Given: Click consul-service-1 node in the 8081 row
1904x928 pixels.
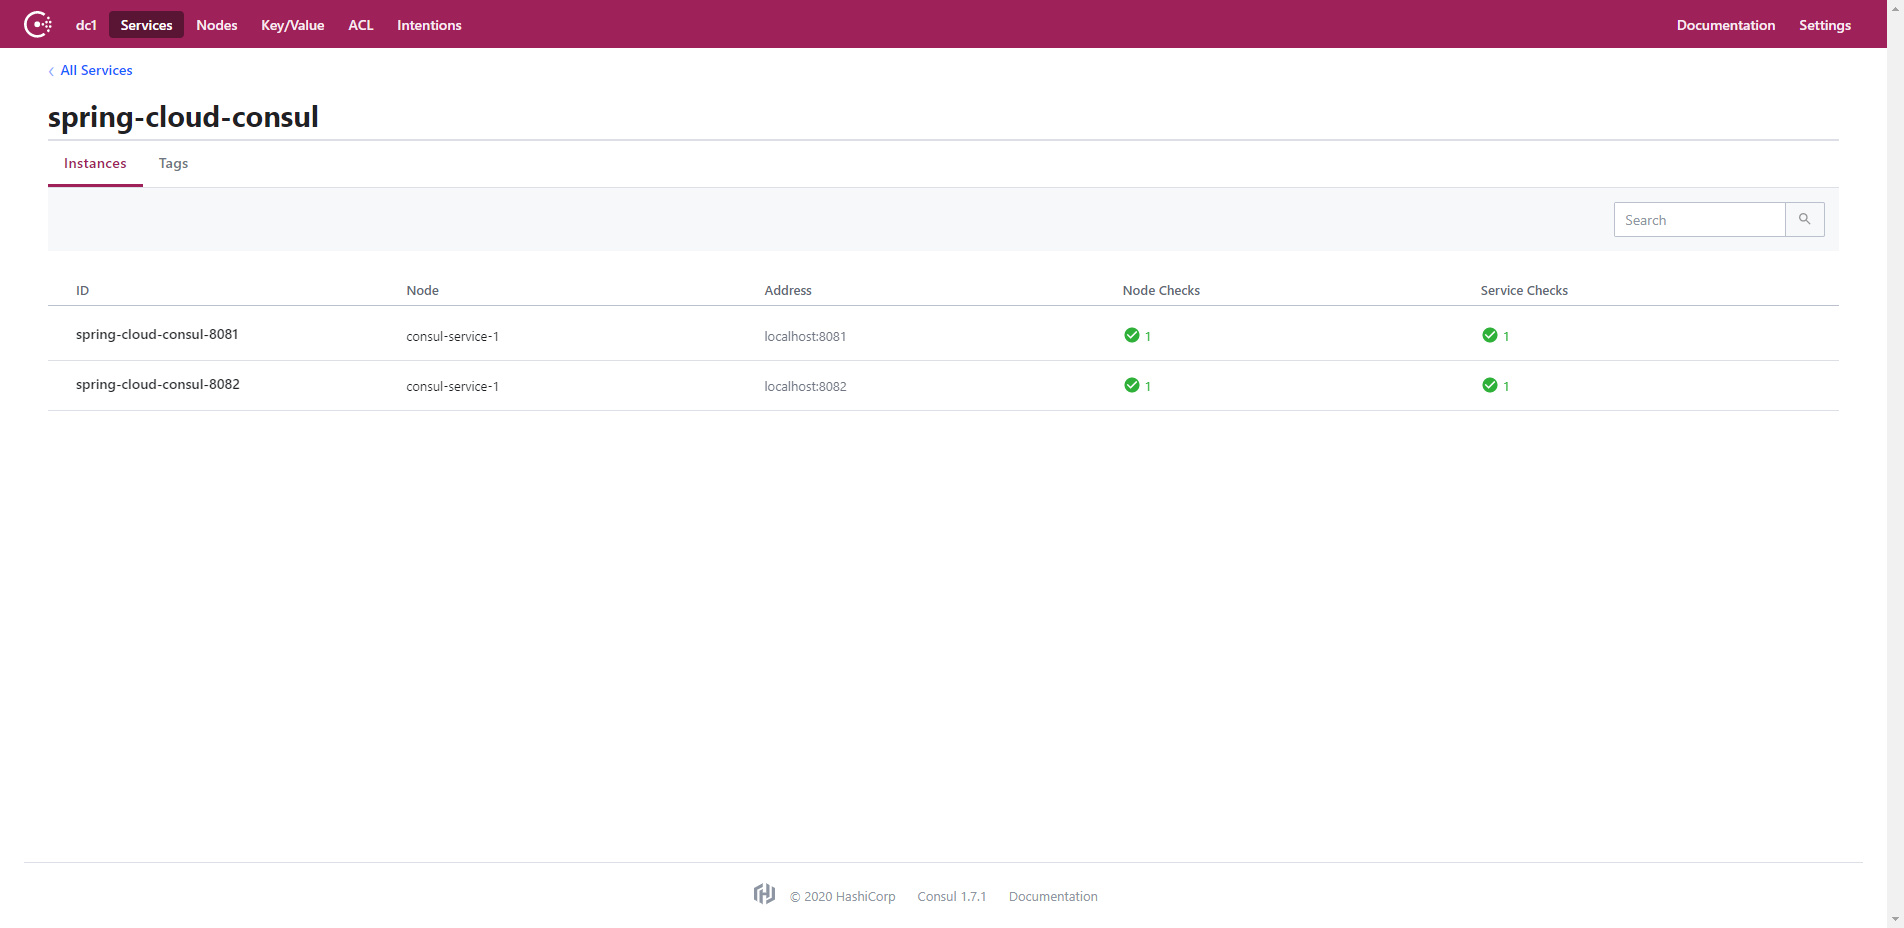Looking at the screenshot, I should pyautogui.click(x=452, y=336).
